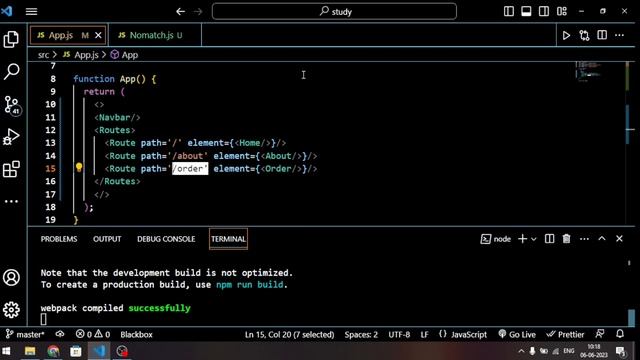Publish or sync changes cloud icon

[x=60, y=334]
